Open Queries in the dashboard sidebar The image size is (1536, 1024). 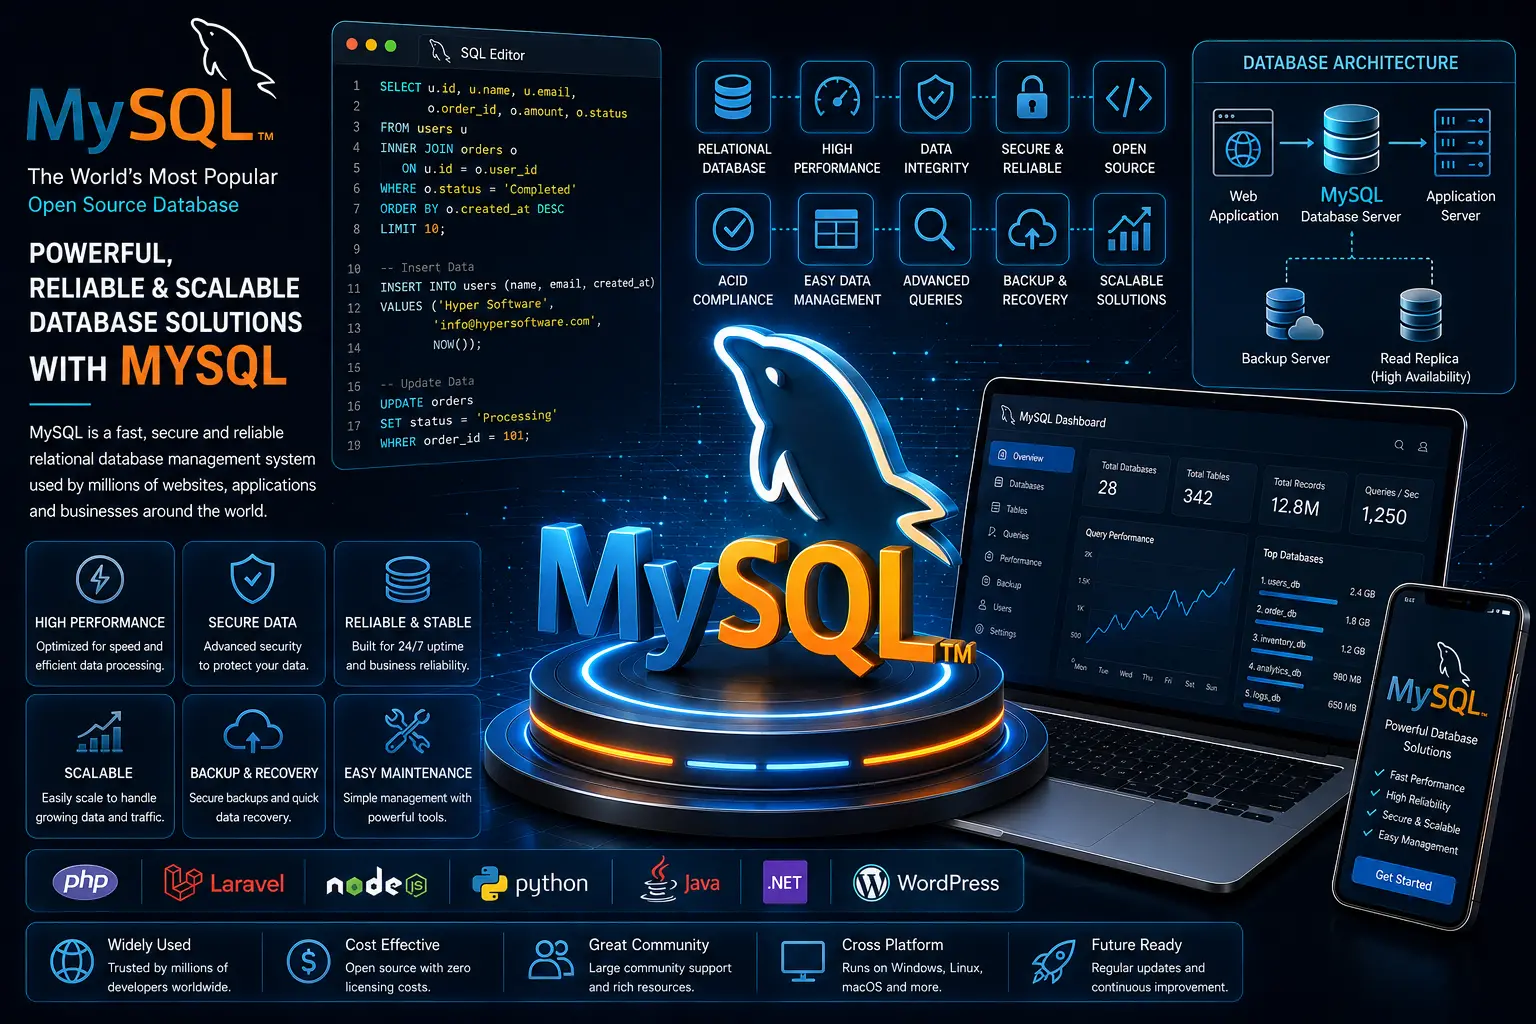pos(1008,534)
